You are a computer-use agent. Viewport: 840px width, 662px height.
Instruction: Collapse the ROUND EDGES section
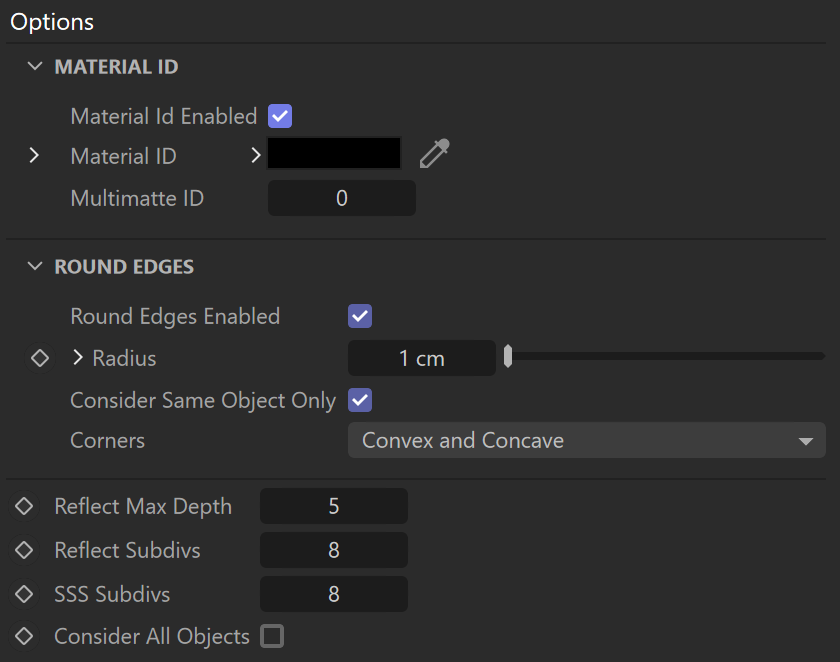[35, 266]
